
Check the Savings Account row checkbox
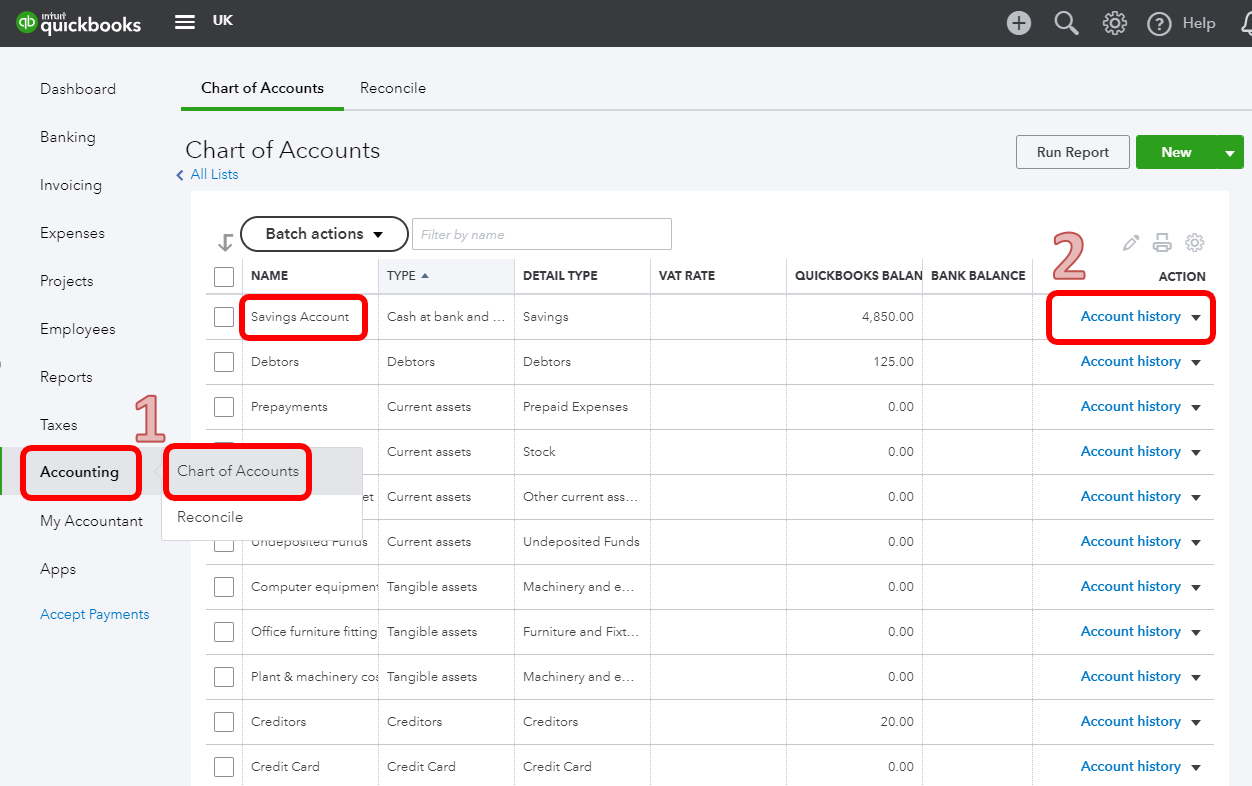point(224,317)
